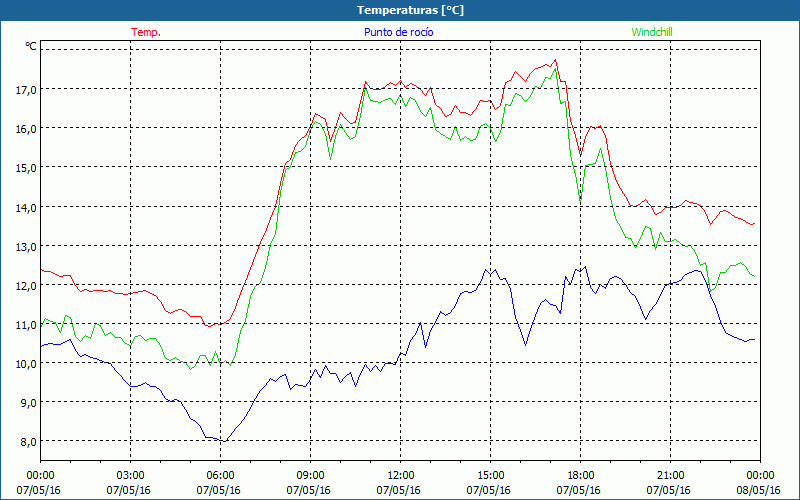Click the 18:00 time axis label

click(x=581, y=476)
